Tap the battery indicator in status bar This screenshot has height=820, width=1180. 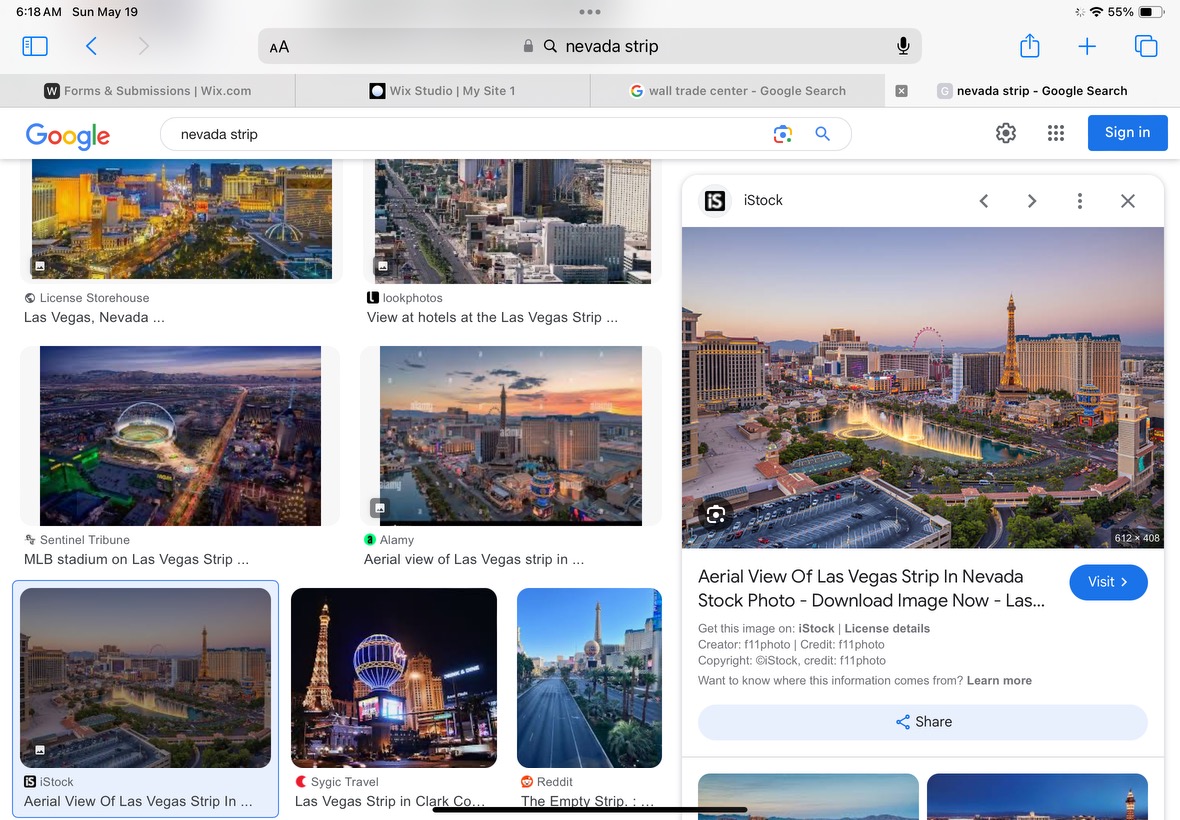(1150, 11)
